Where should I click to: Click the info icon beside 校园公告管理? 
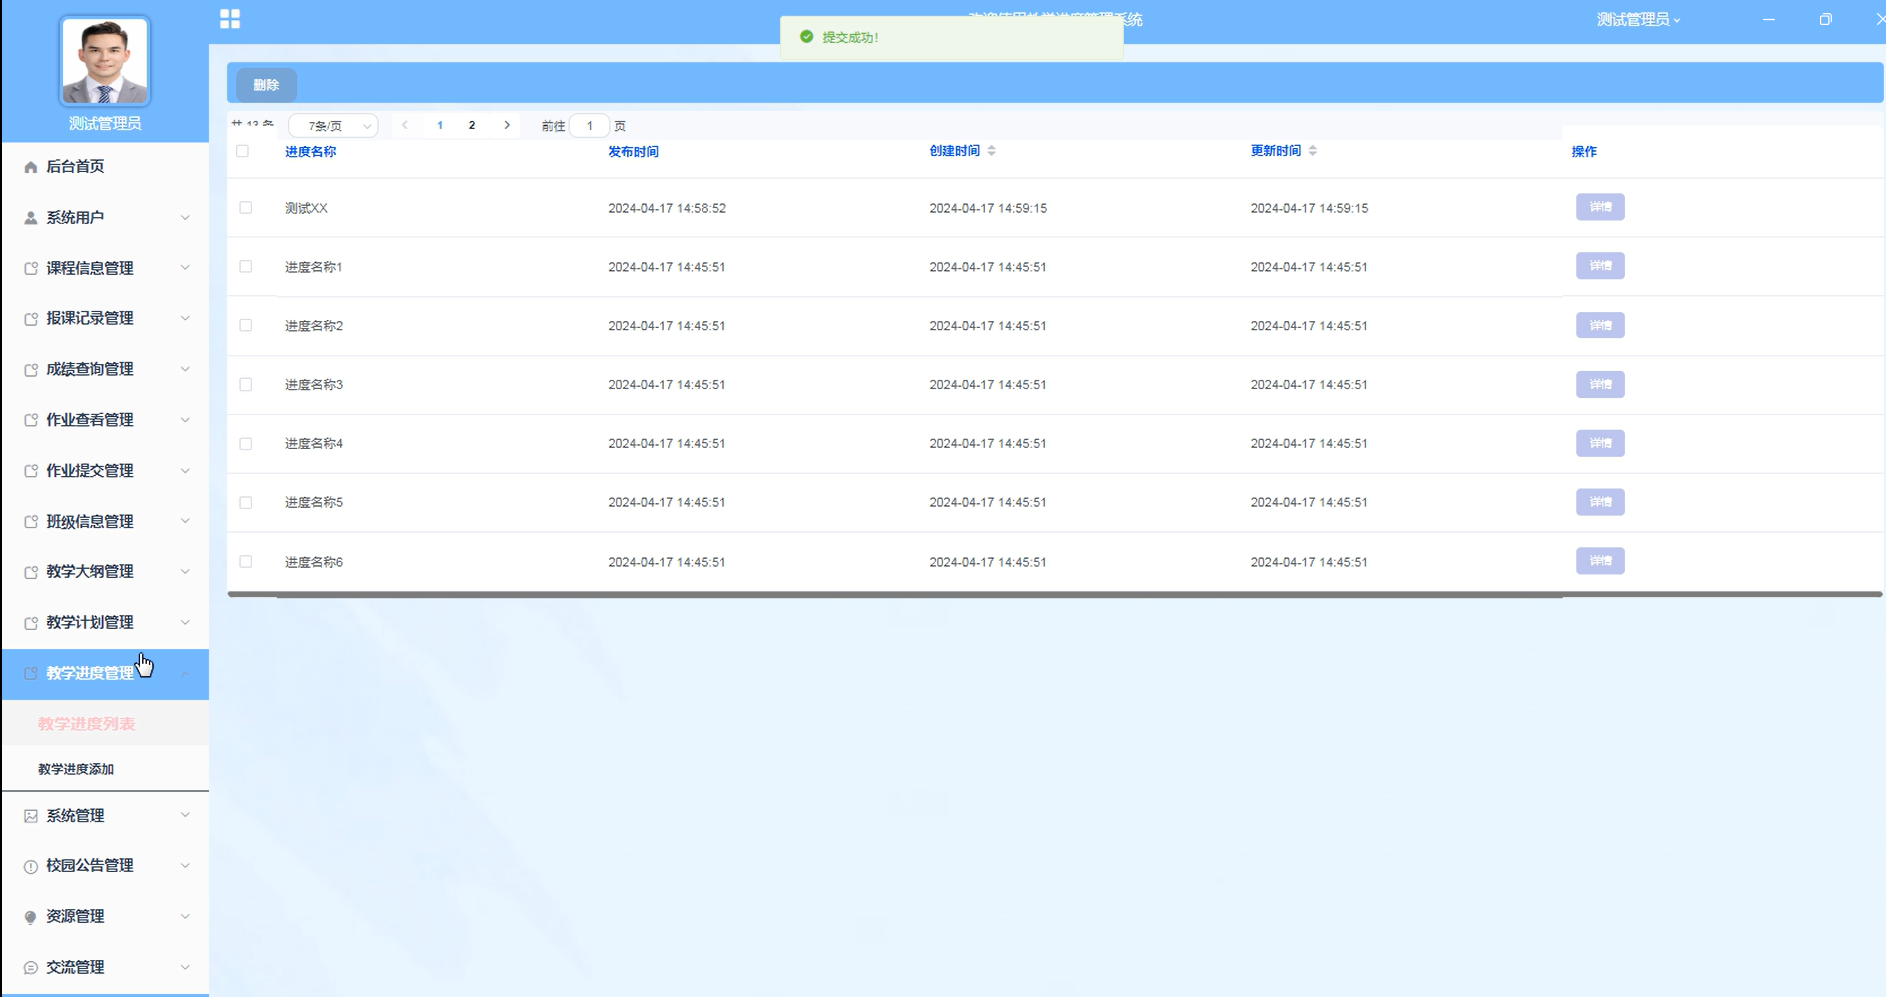[31, 866]
